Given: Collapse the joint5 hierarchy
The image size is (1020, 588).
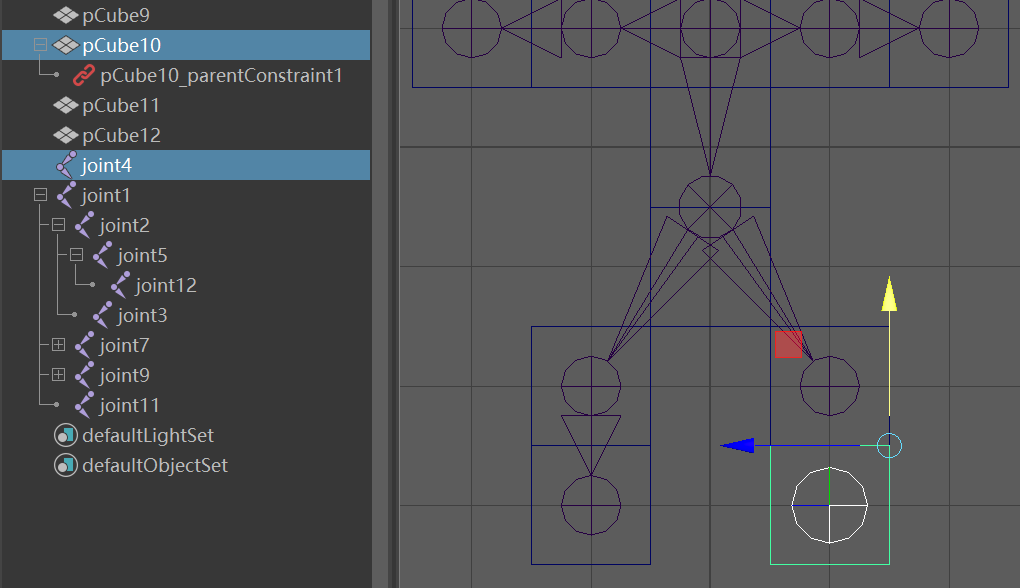Looking at the screenshot, I should pos(75,254).
